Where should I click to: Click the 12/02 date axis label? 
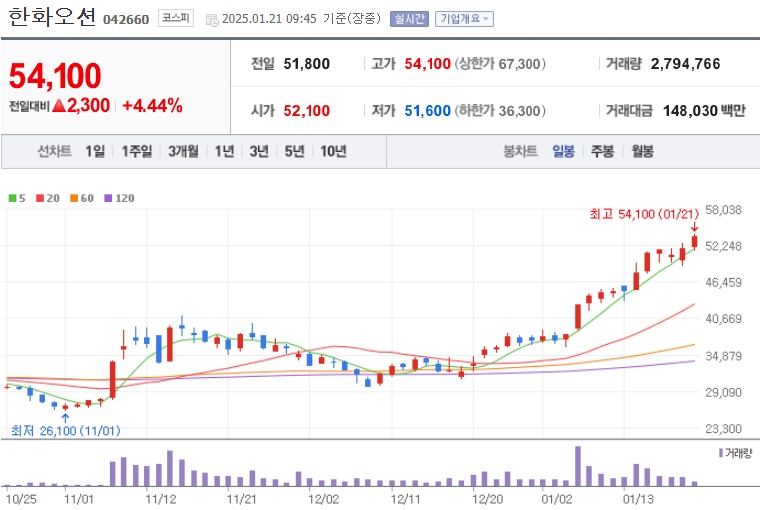[324, 499]
